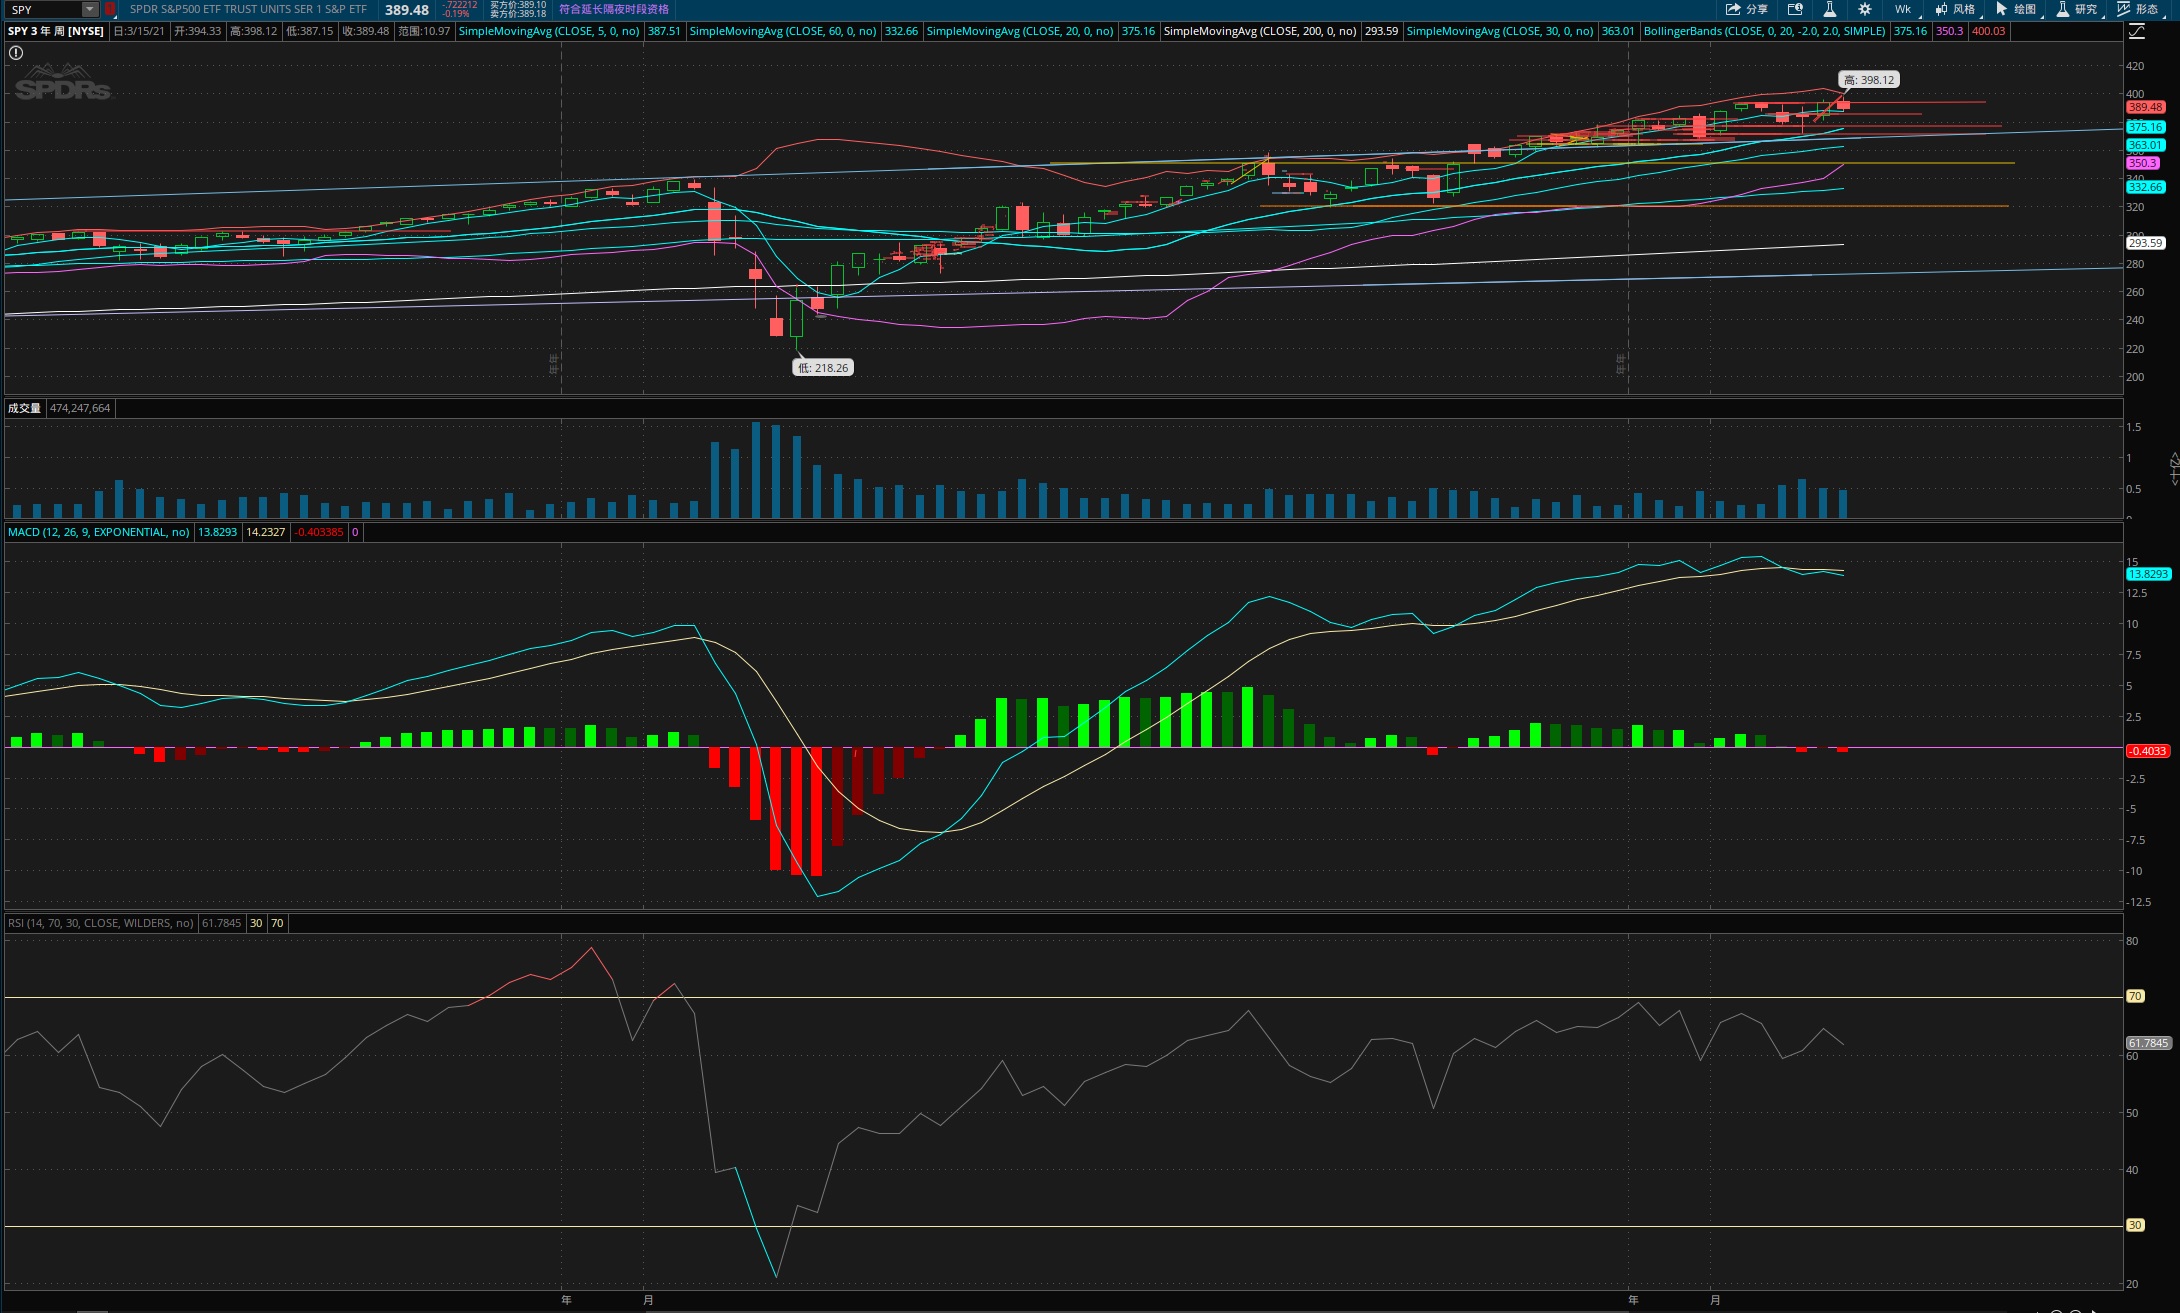
Task: Click the RSI (14, 70, 30, CLOSE, WILDERS, no) label
Action: [101, 923]
